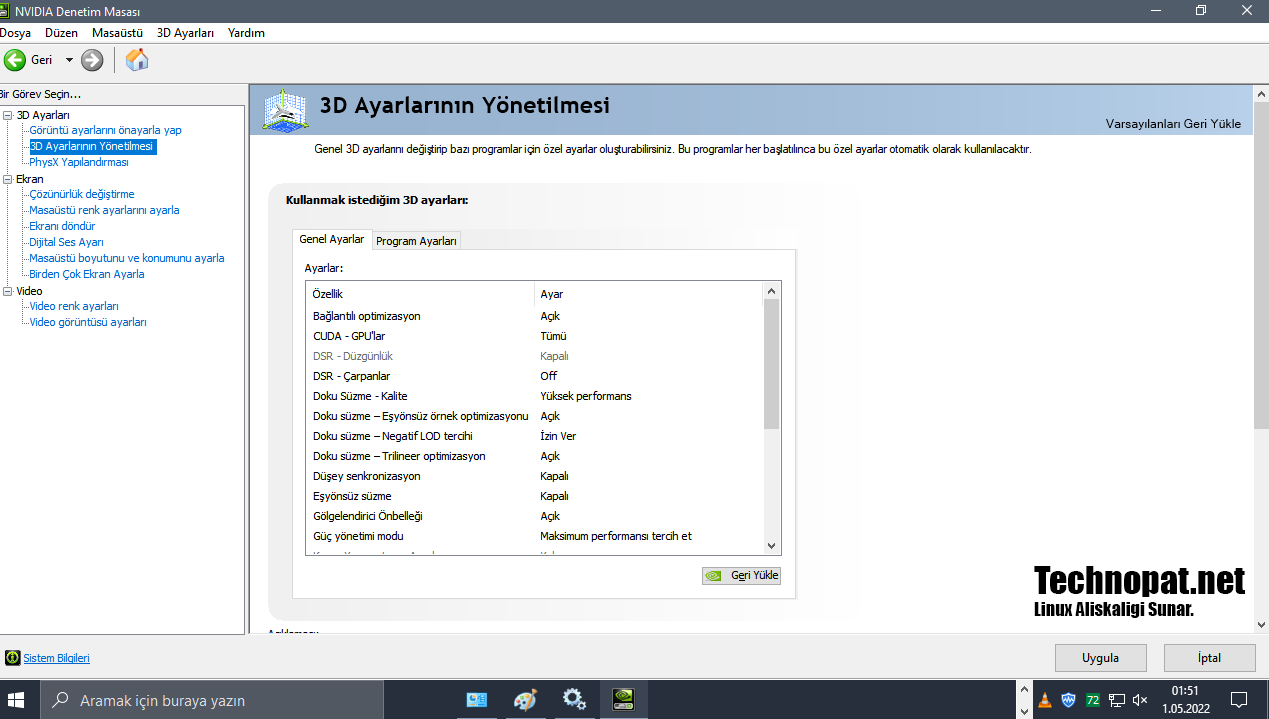Screen dimensions: 1269x719
Task: Click the green Geri back arrow icon
Action: [14, 60]
